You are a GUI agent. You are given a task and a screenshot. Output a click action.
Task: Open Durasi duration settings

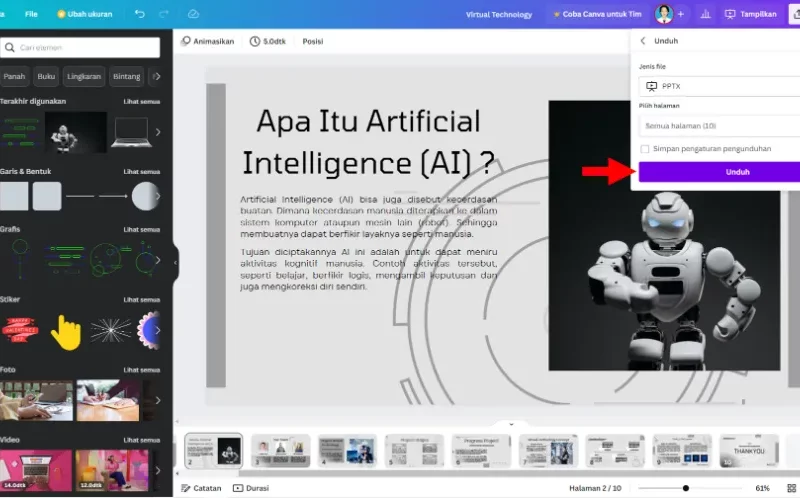click(x=251, y=488)
